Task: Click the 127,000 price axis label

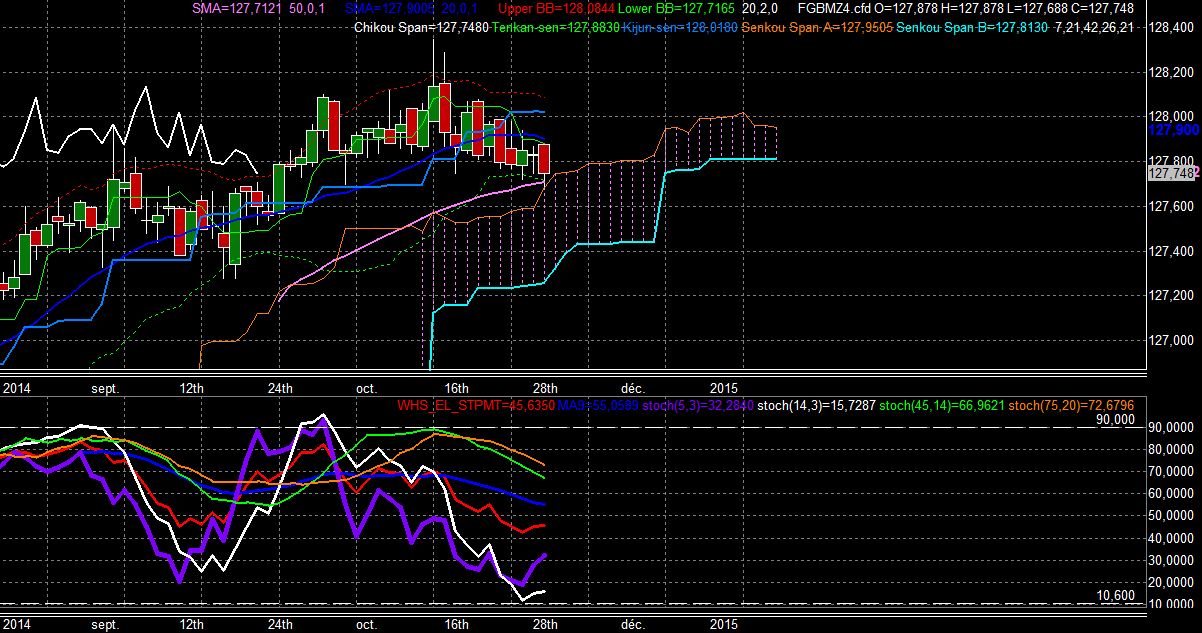Action: [1172, 340]
